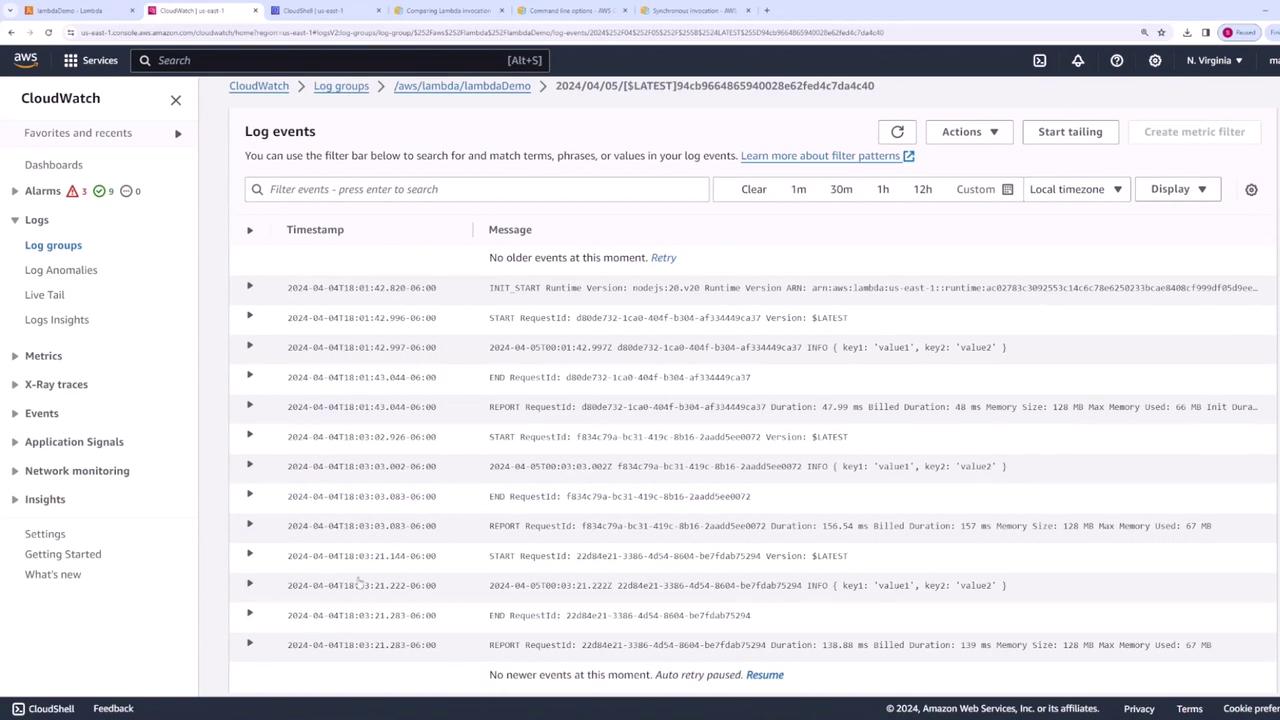The width and height of the screenshot is (1280, 720).
Task: Click the Start tailing button
Action: click(1070, 132)
